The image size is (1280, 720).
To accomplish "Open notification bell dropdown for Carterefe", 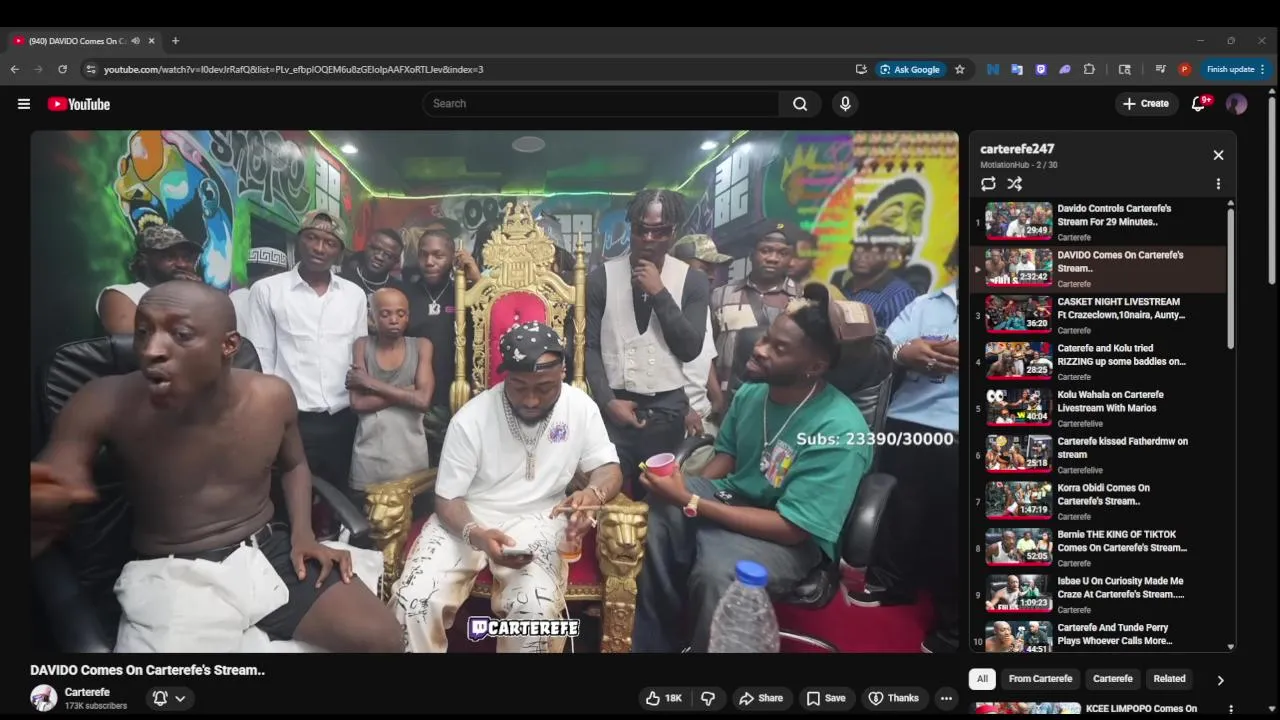I will 168,698.
